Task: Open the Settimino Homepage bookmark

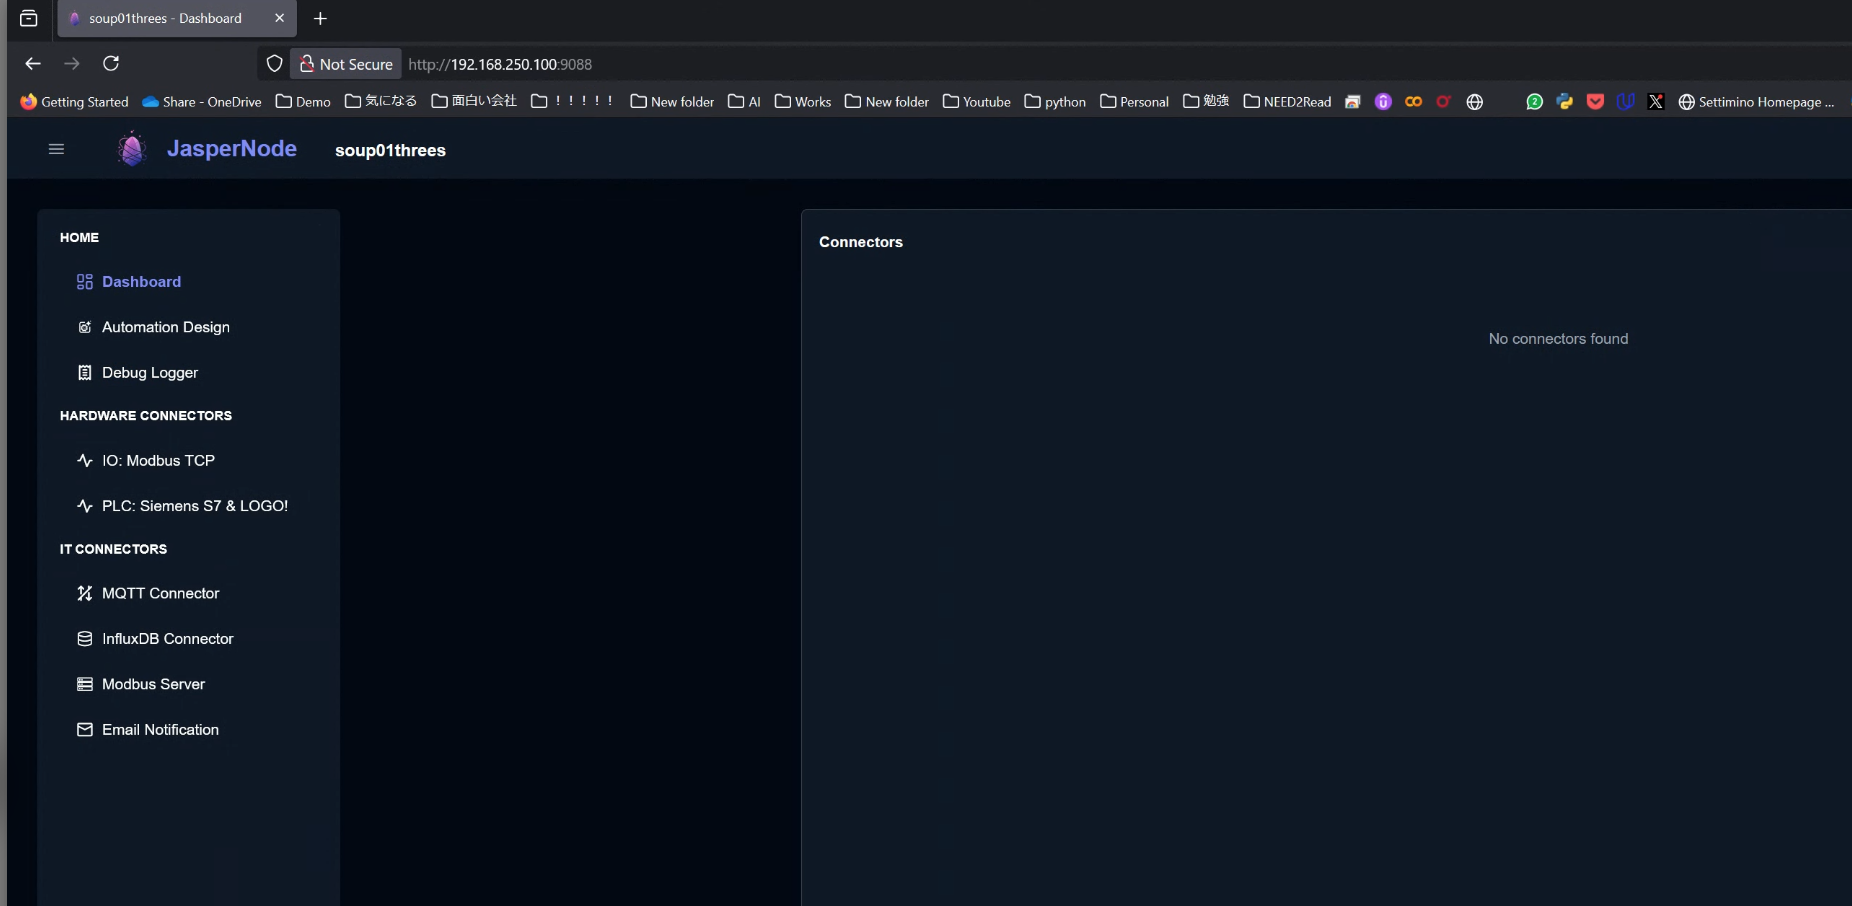Action: pyautogui.click(x=1756, y=102)
